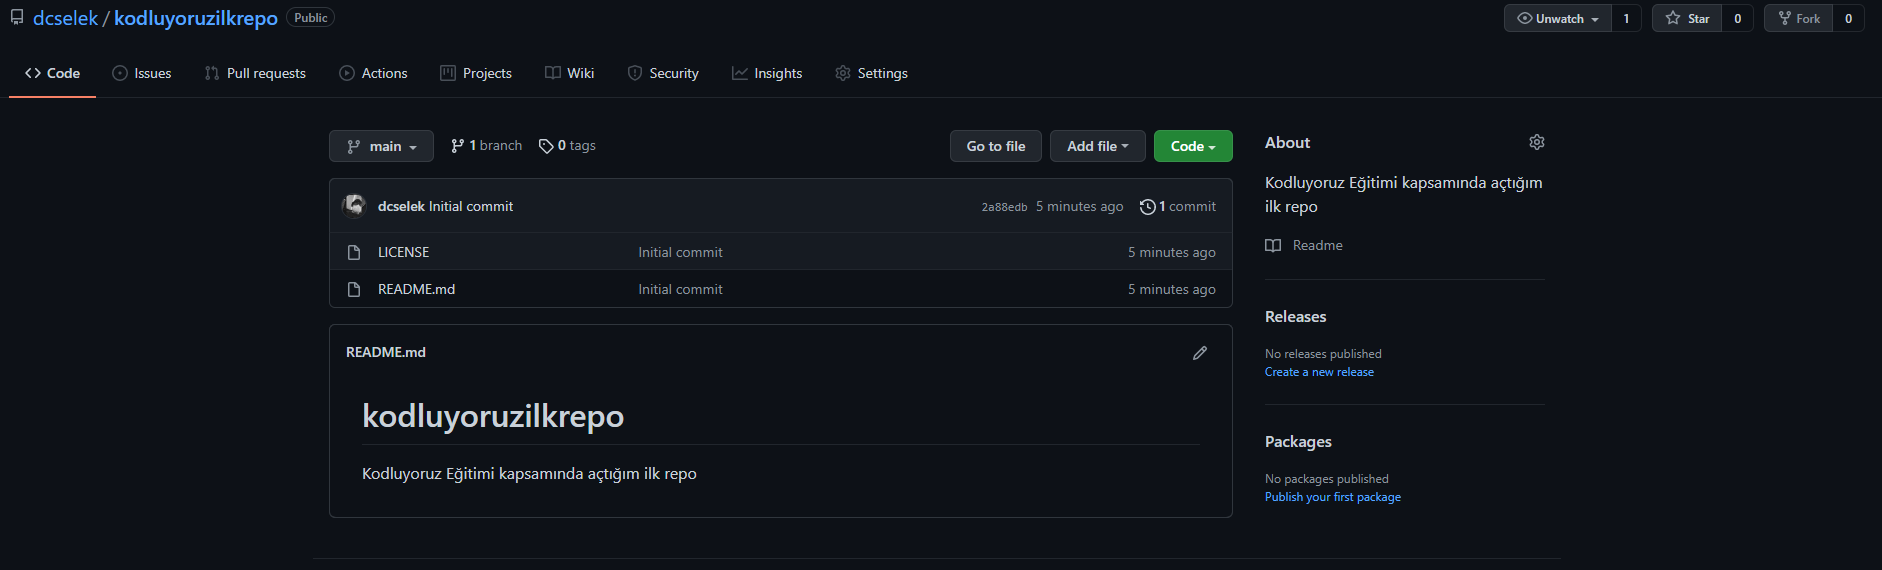Click the file icon next to LICENSE
The width and height of the screenshot is (1882, 570).
354,252
